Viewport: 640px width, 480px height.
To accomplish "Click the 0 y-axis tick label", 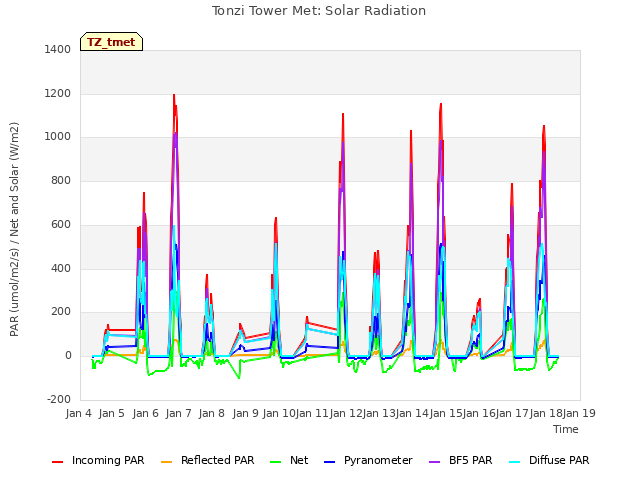I will point(68,356).
